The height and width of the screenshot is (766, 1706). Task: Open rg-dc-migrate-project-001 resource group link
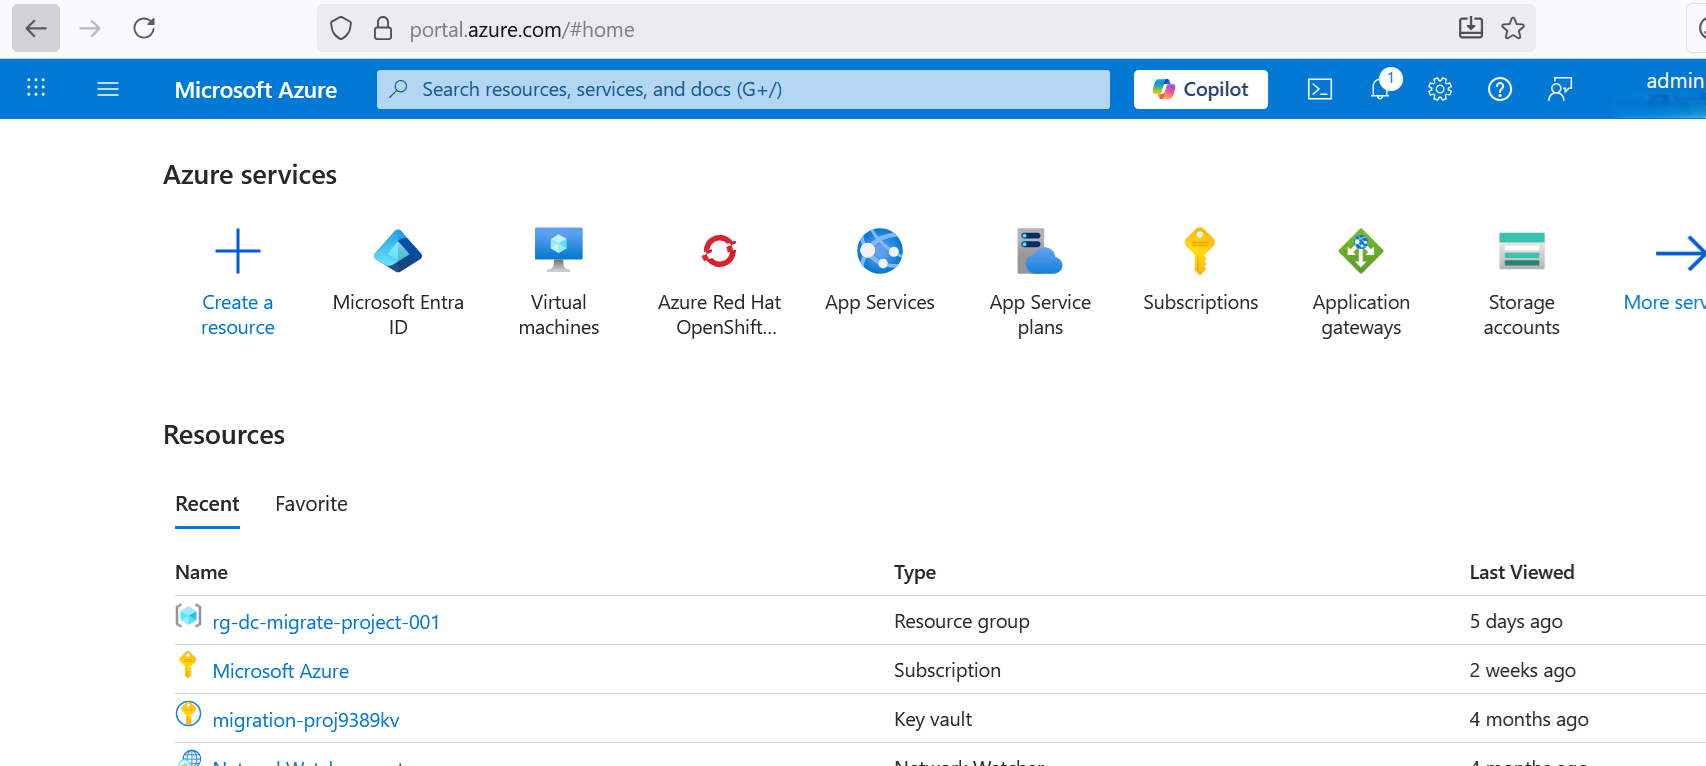click(326, 622)
